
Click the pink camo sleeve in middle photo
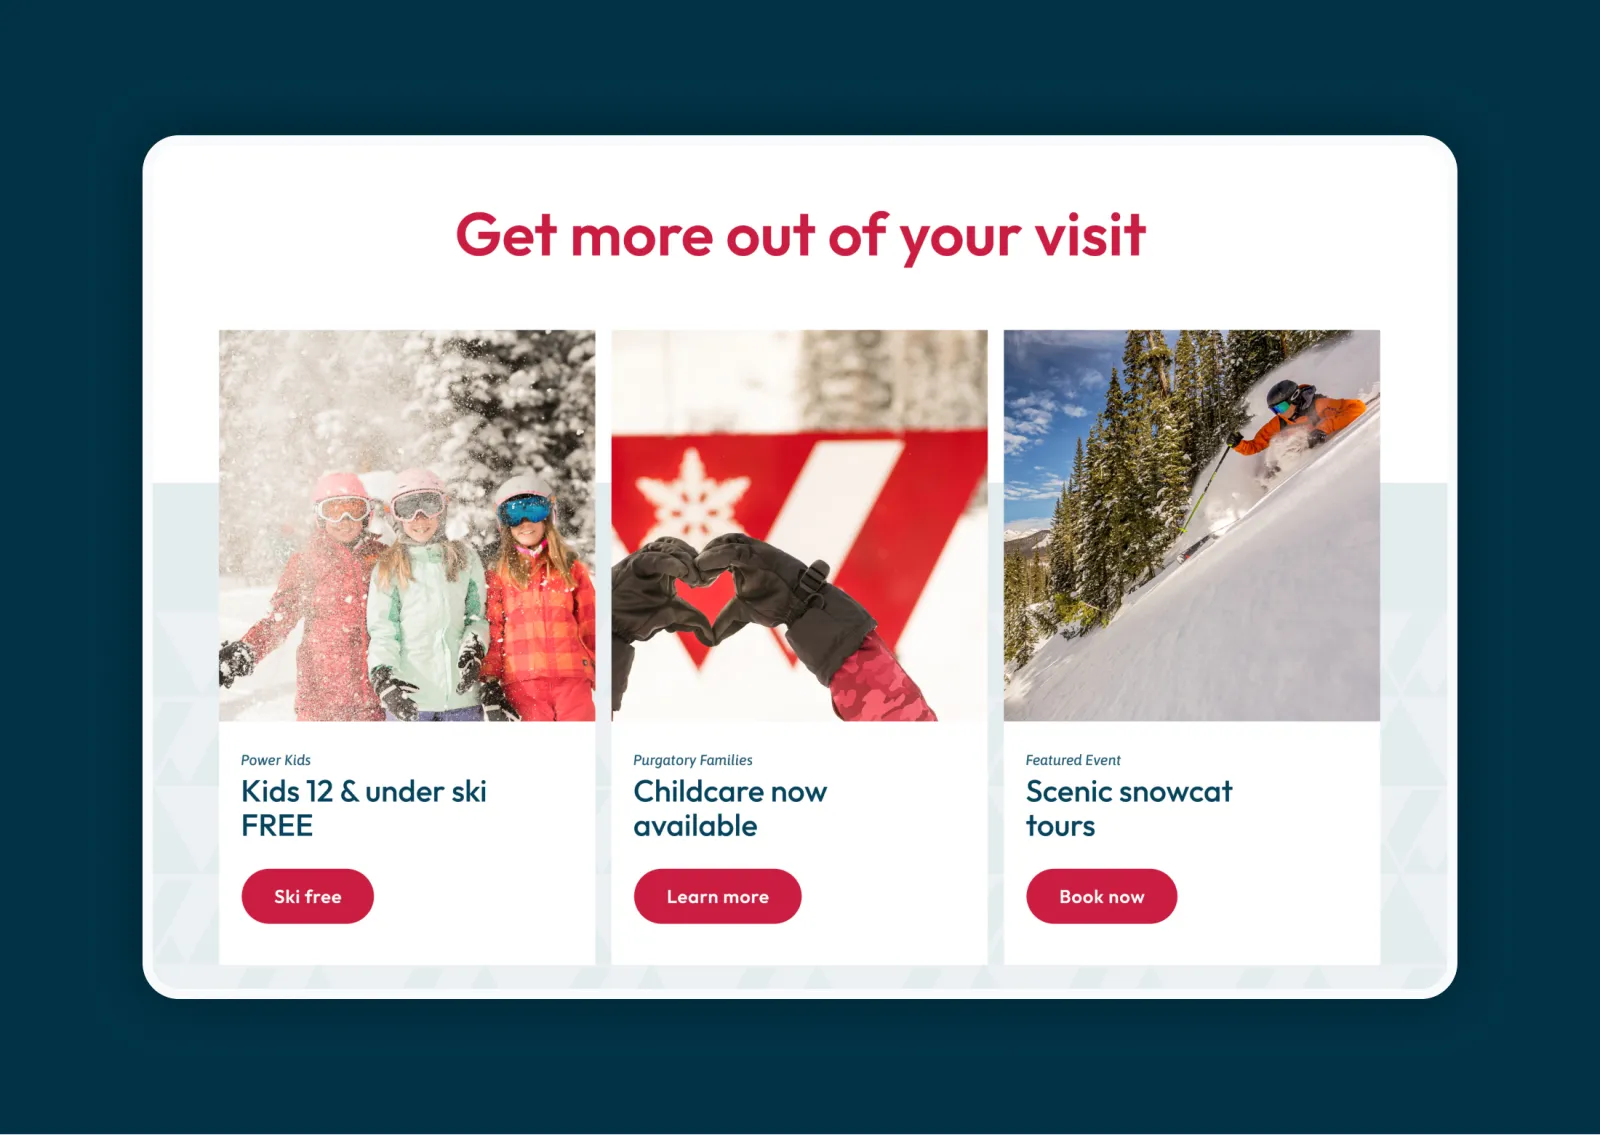880,682
